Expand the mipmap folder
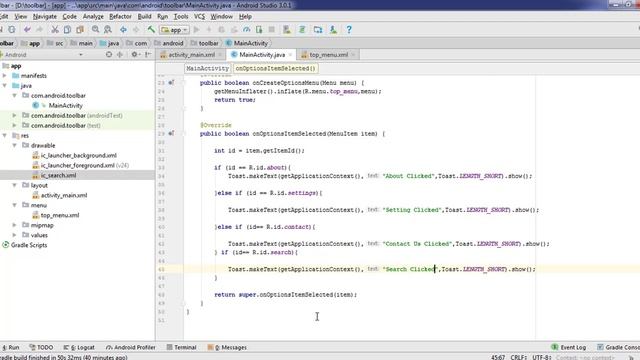This screenshot has width=640, height=360. click(x=15, y=225)
